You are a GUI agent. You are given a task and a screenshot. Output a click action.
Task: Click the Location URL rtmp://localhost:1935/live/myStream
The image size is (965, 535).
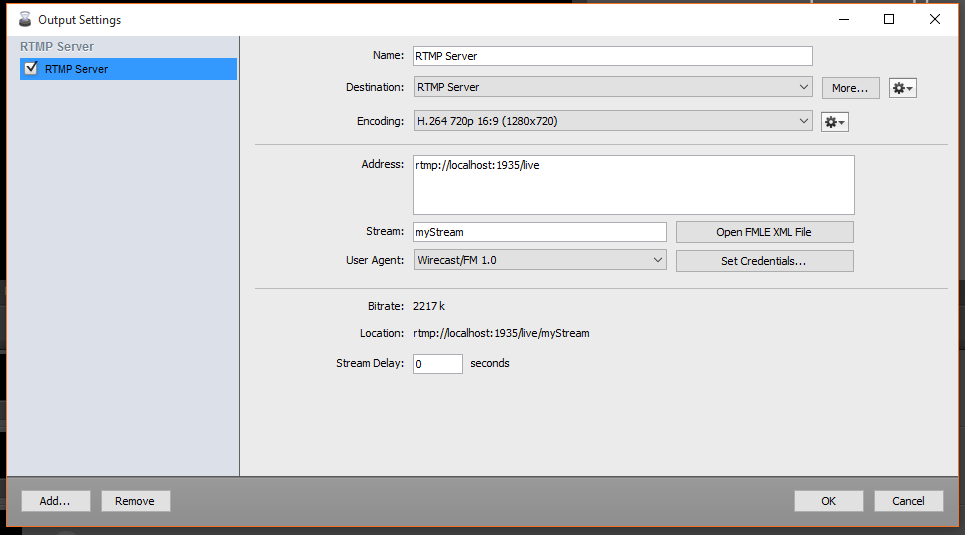click(x=501, y=333)
